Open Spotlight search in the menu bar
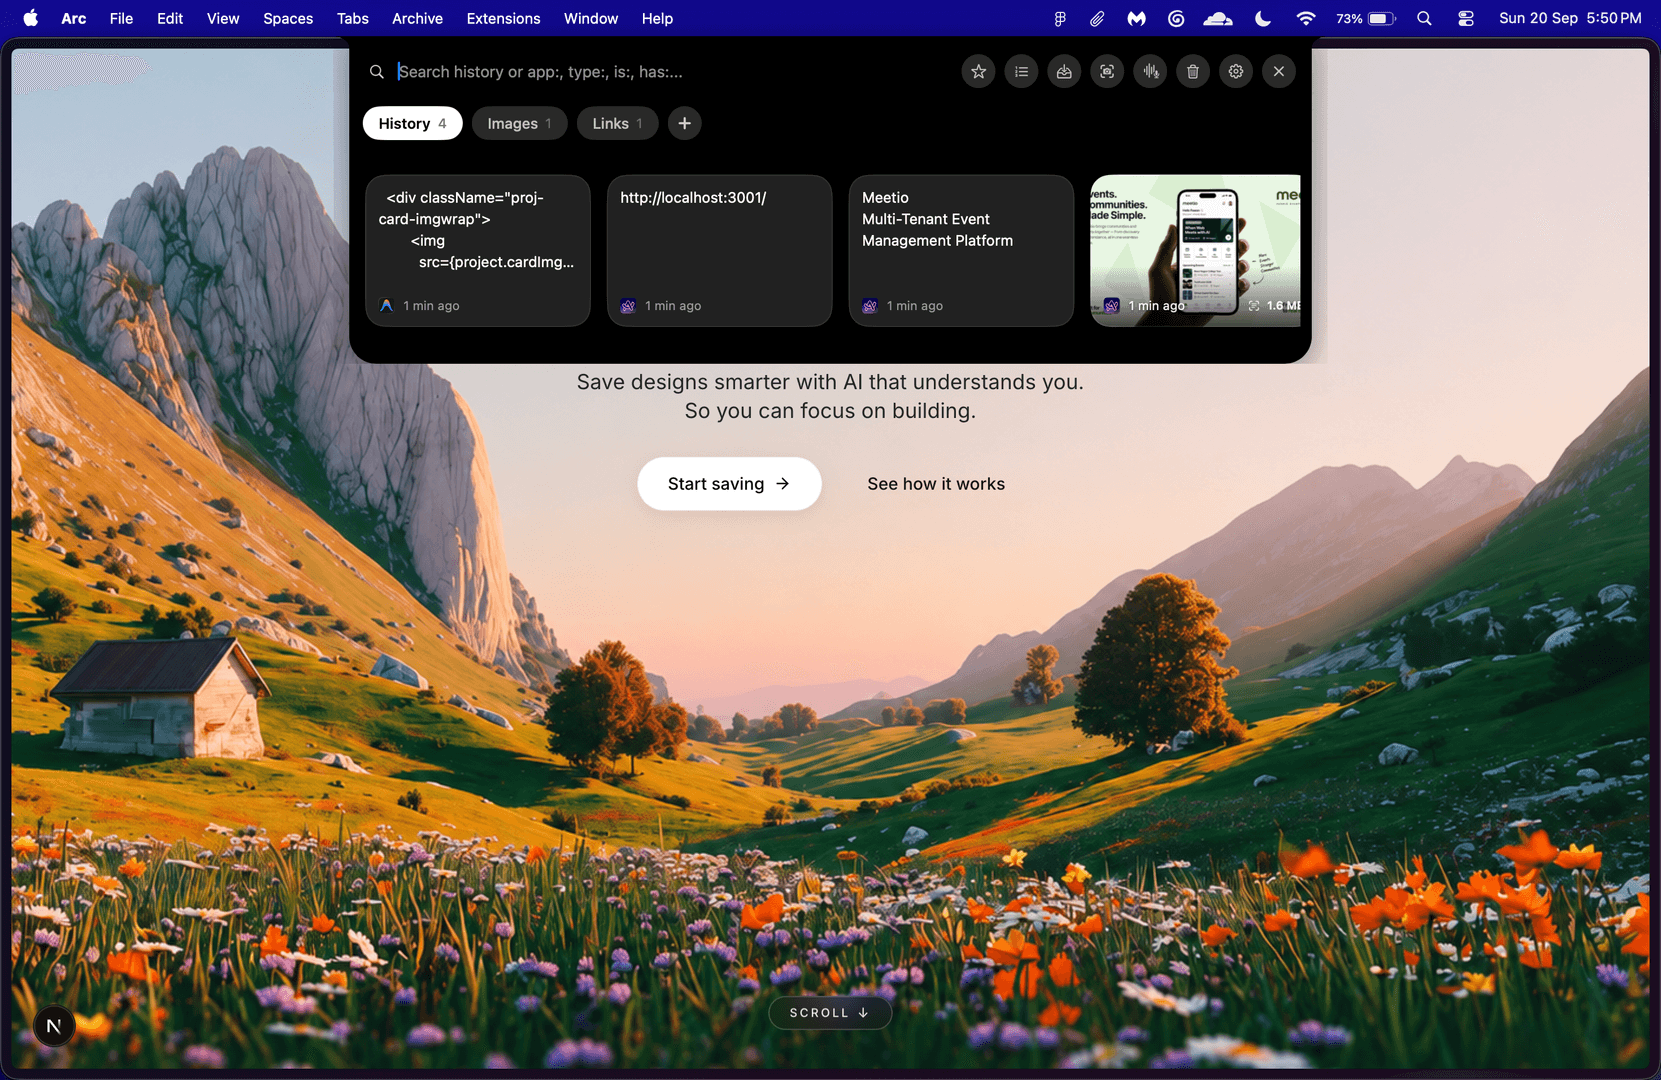The image size is (1661, 1080). (x=1424, y=18)
